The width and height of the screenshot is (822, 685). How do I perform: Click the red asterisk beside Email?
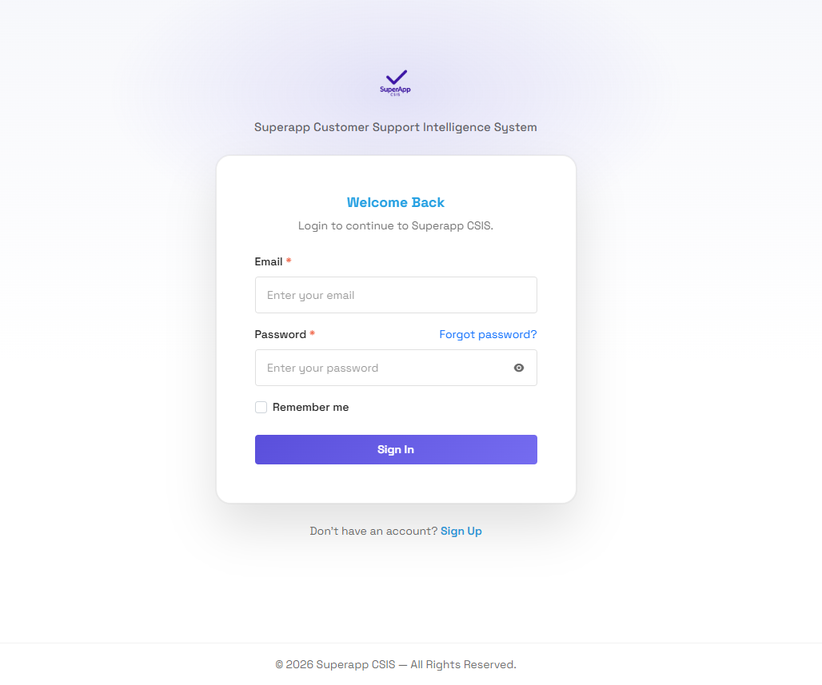[289, 261]
